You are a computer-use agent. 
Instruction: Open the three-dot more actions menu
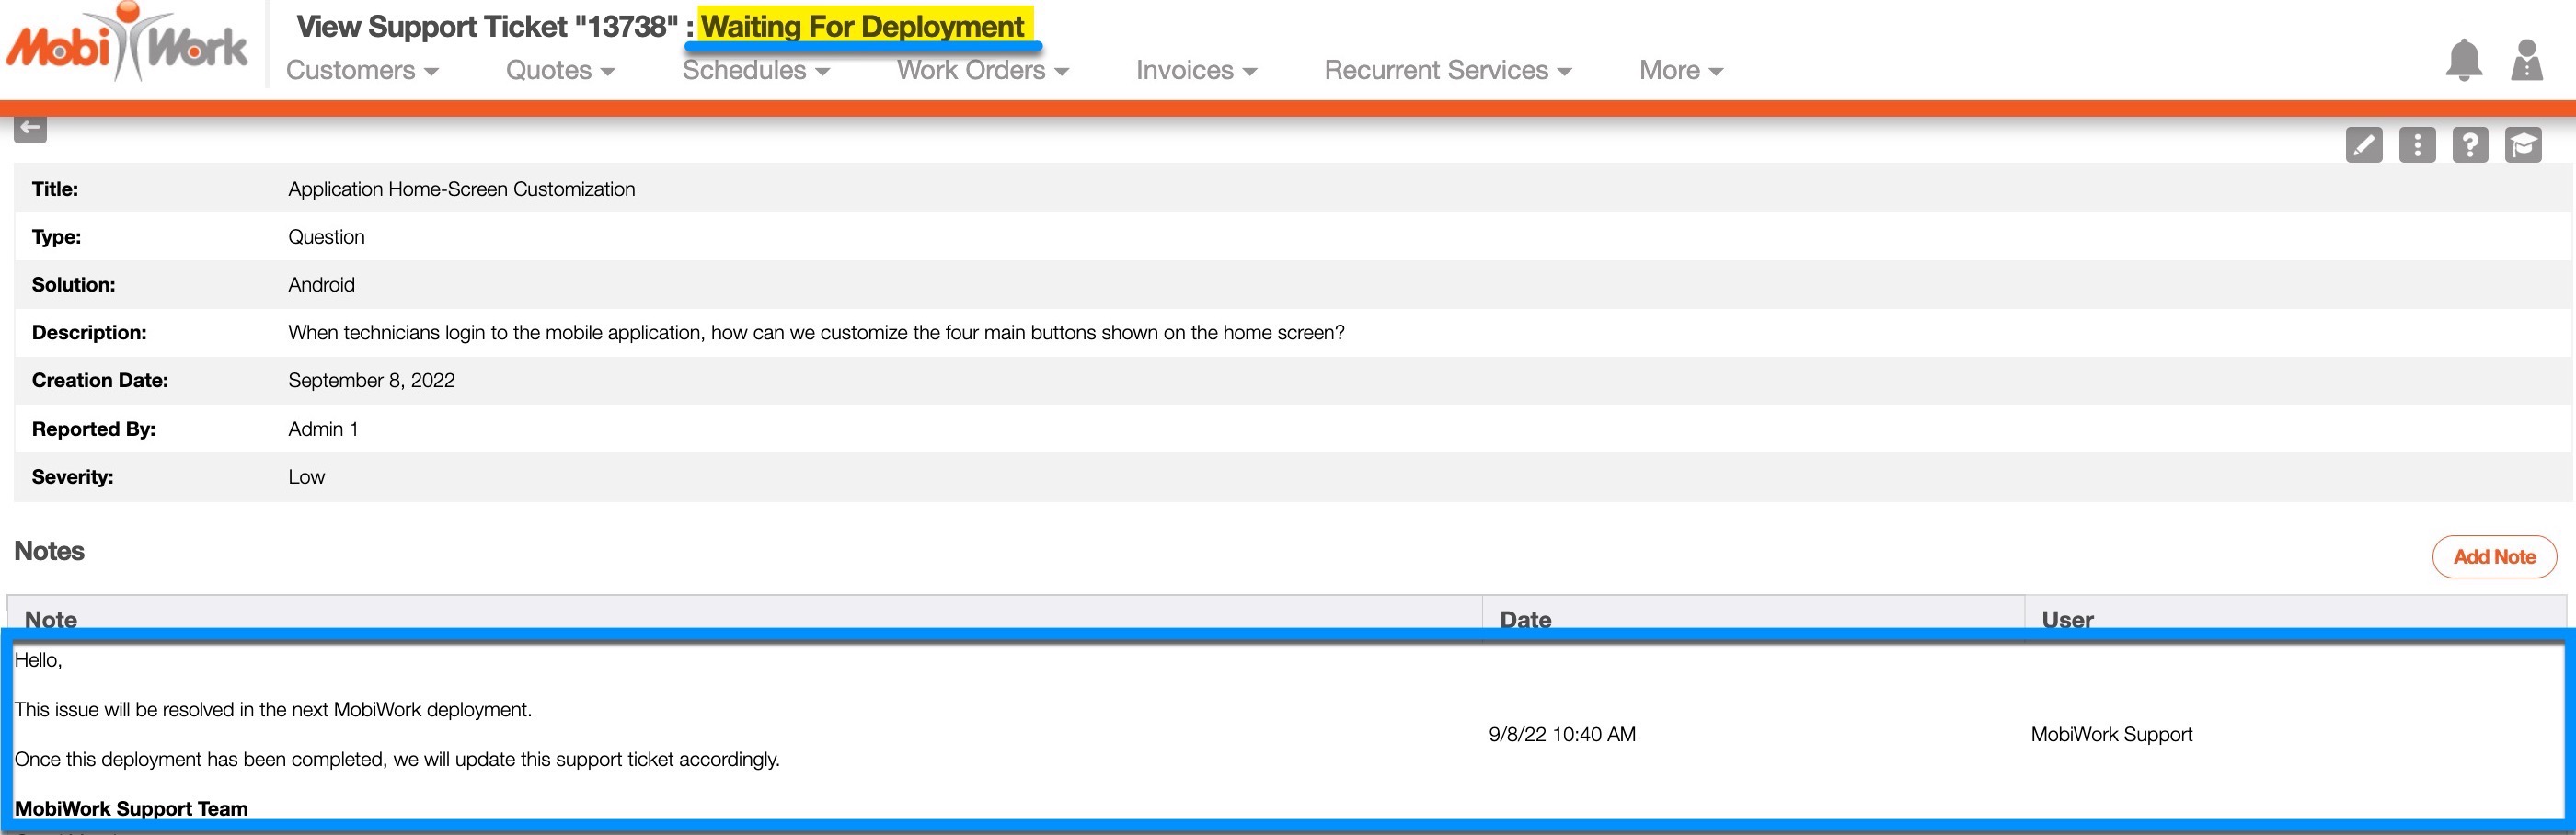coord(2416,145)
